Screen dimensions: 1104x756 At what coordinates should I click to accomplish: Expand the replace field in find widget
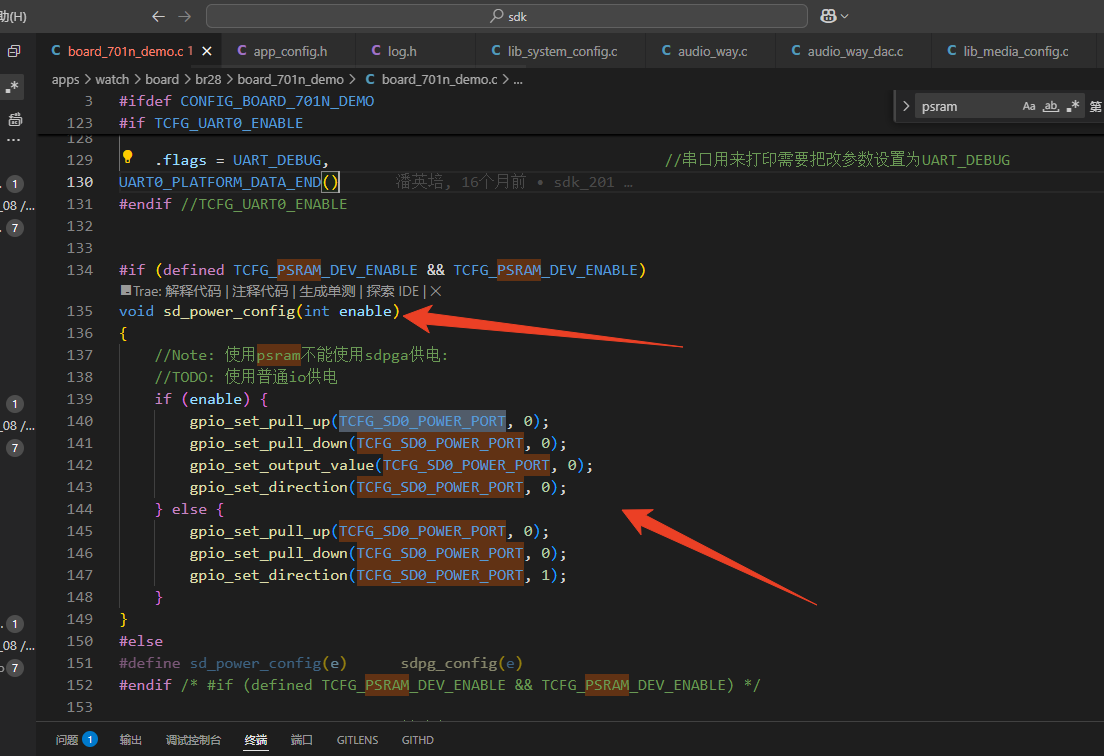[x=906, y=106]
